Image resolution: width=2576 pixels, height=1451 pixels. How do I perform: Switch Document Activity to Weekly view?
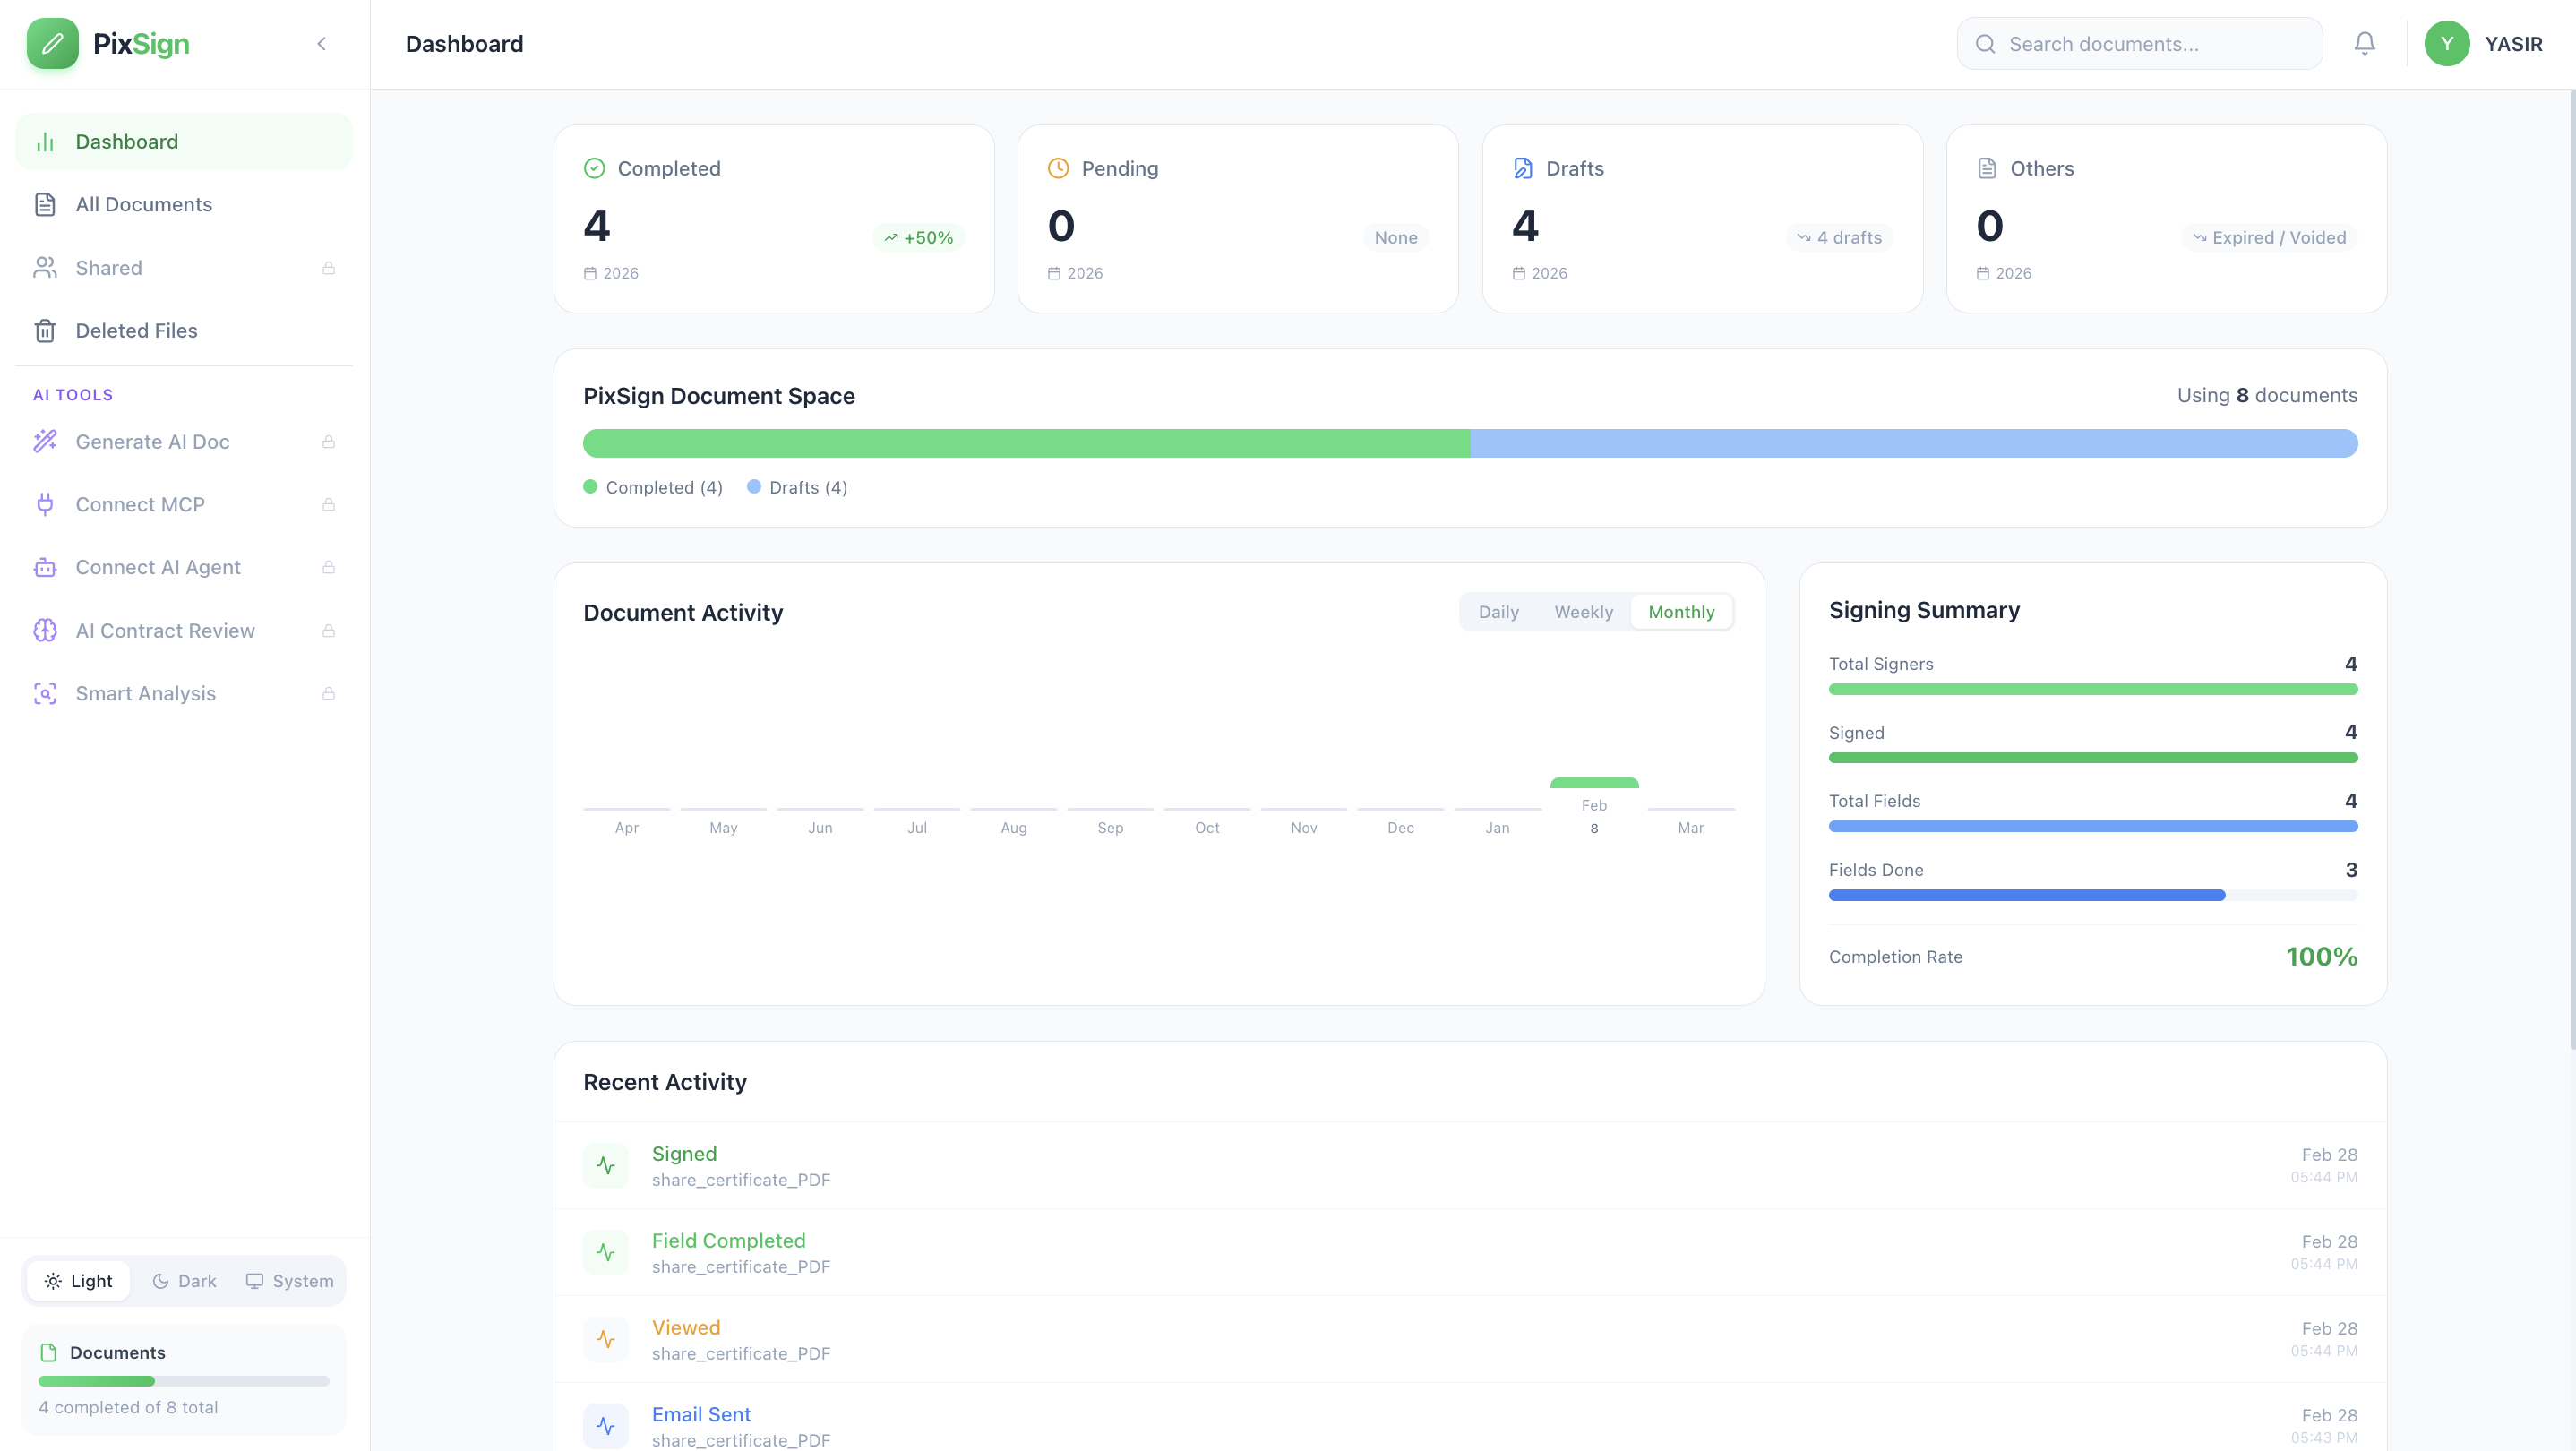pyautogui.click(x=1583, y=611)
